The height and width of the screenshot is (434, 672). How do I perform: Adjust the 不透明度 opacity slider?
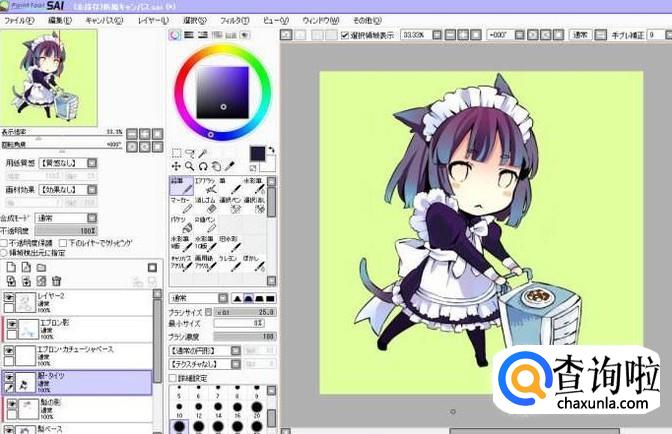[66, 230]
